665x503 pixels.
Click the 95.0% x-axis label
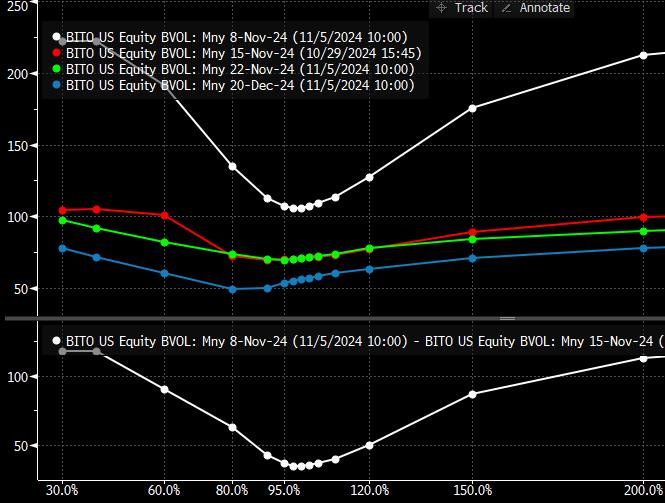tap(284, 491)
